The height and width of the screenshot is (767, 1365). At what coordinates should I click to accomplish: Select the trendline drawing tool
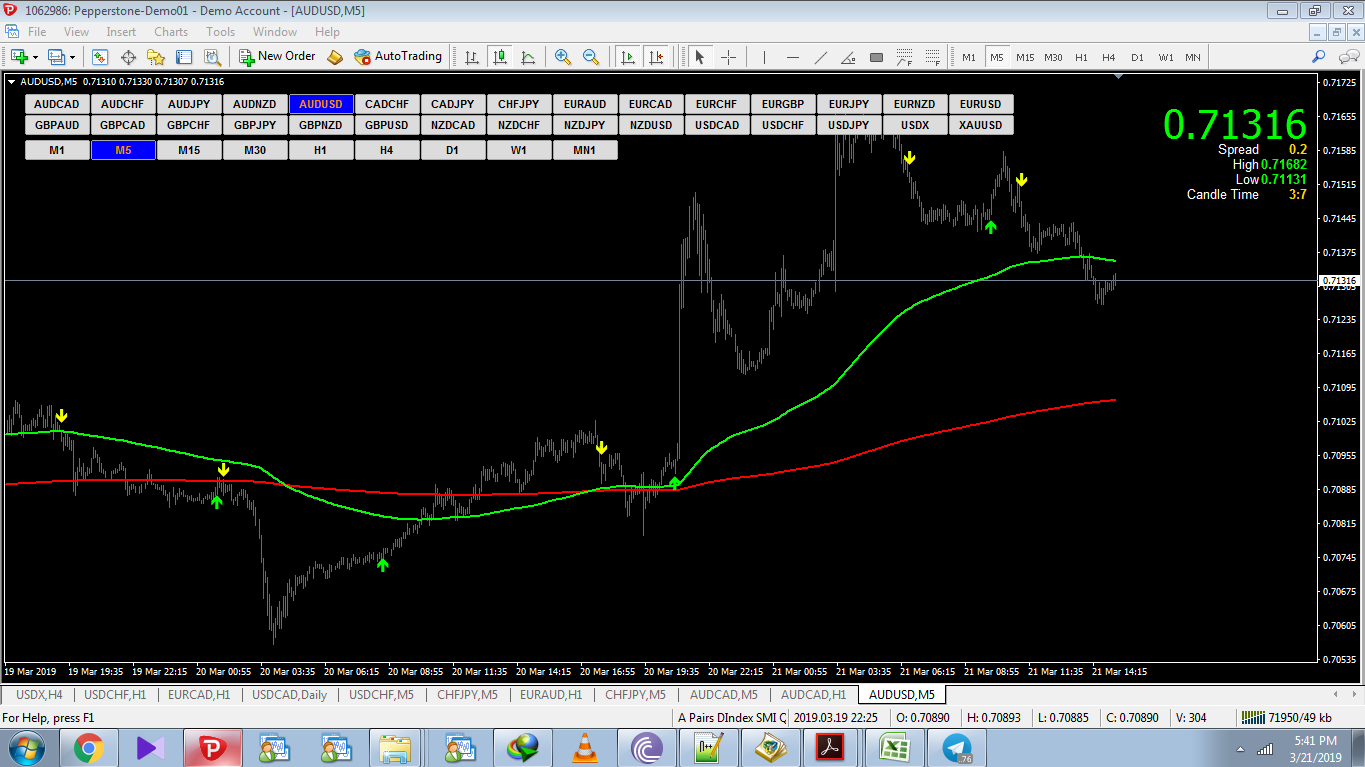pos(821,57)
